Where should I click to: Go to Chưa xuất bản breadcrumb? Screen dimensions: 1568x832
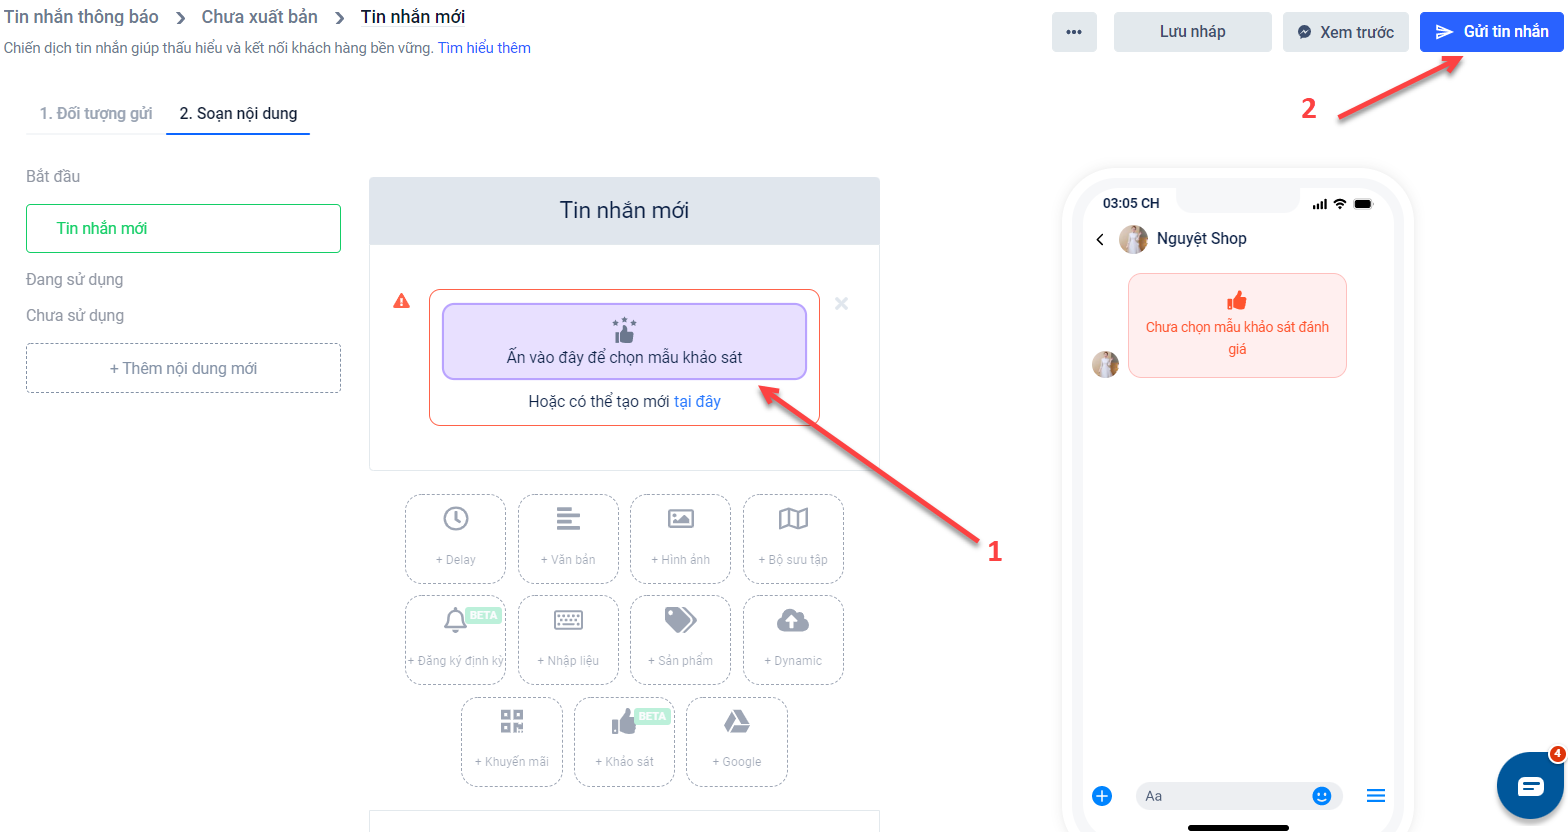tap(260, 17)
